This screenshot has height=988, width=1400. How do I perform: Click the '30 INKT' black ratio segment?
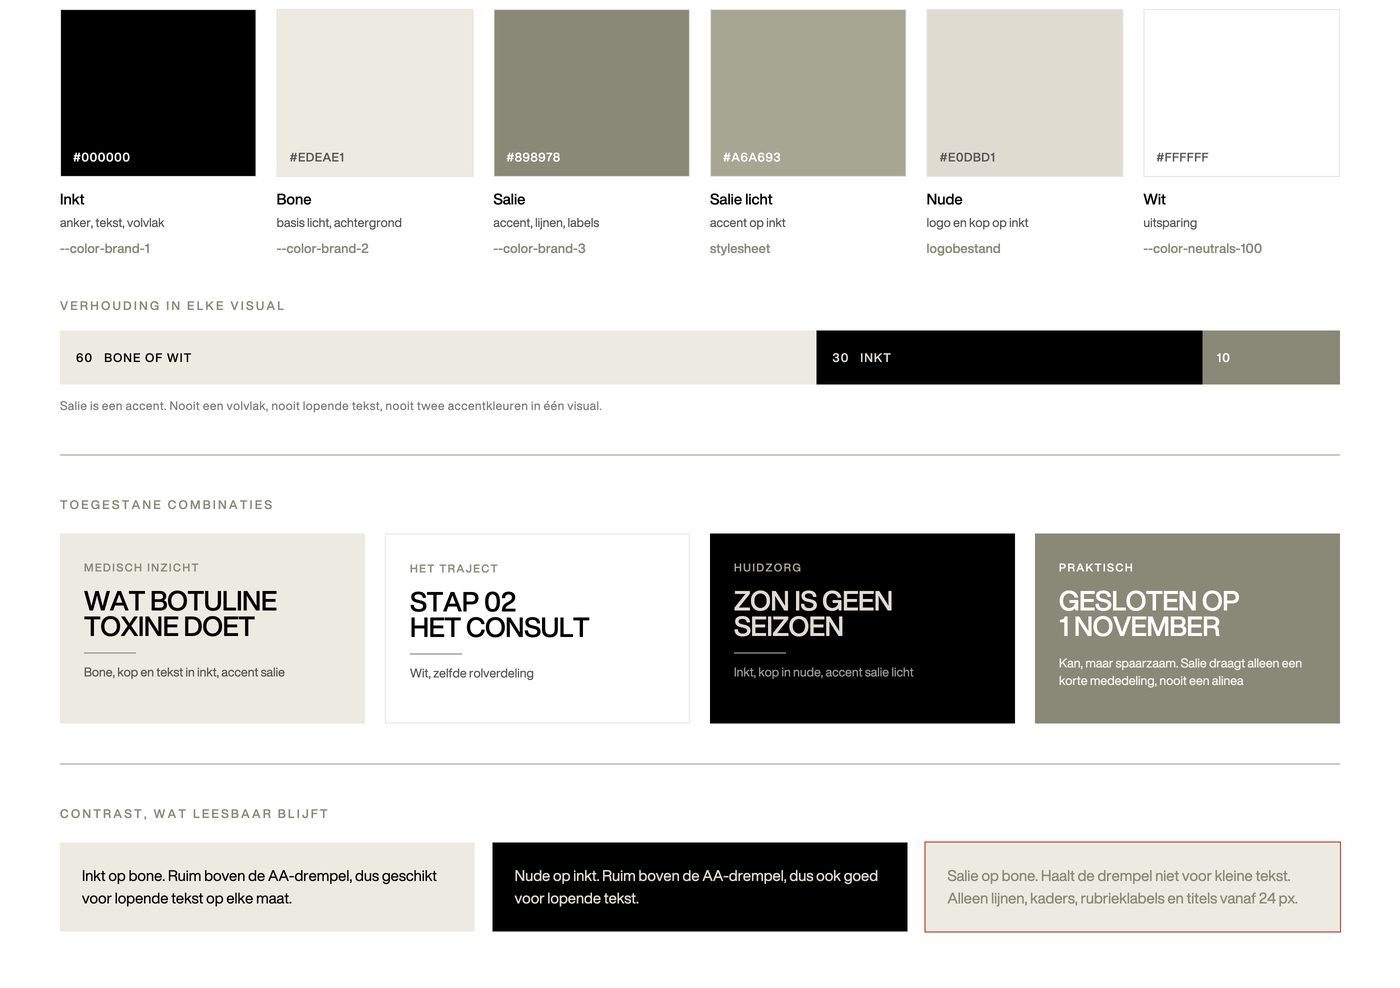tap(1009, 358)
